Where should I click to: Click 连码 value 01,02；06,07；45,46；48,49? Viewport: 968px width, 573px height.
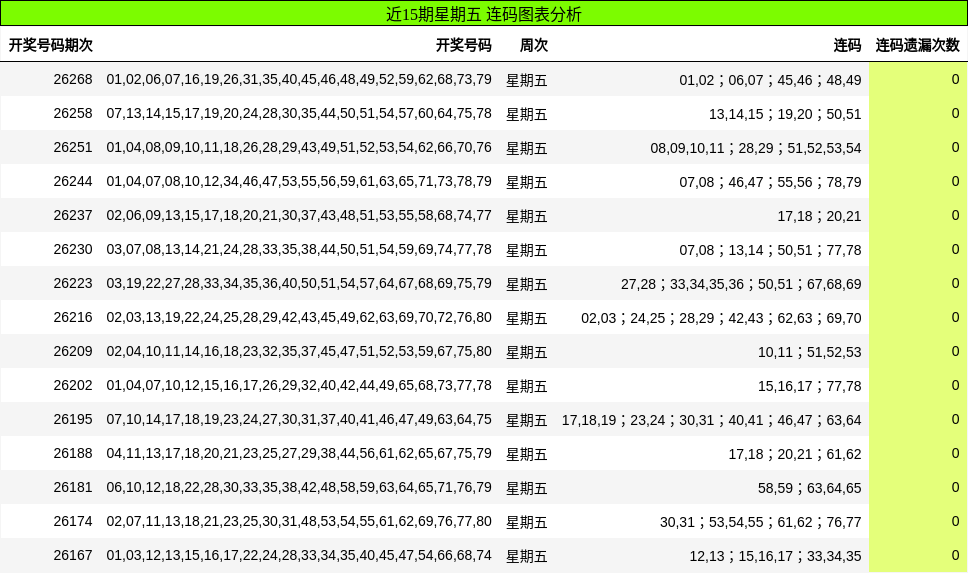pos(770,80)
